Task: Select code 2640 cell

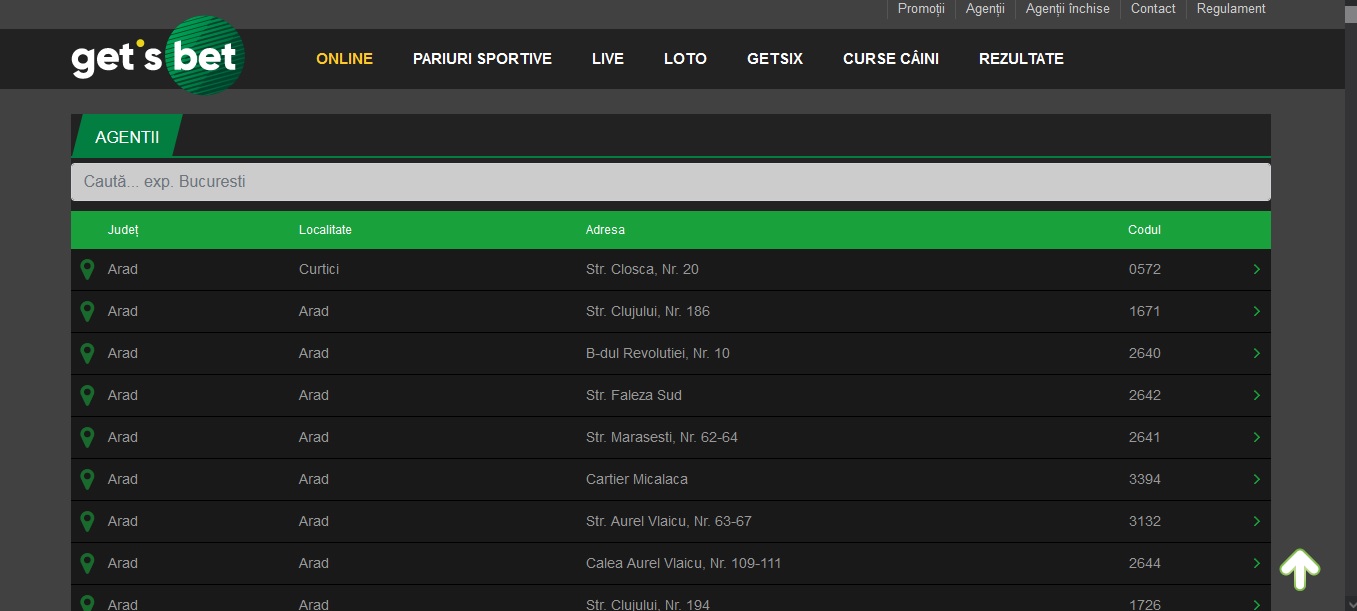Action: (1145, 353)
